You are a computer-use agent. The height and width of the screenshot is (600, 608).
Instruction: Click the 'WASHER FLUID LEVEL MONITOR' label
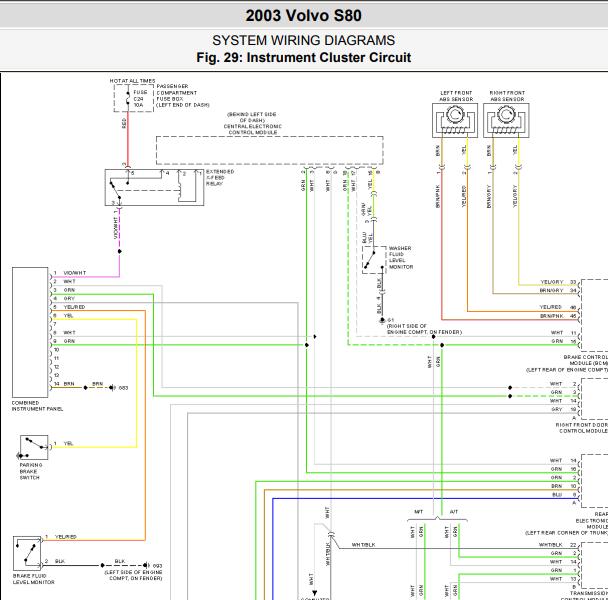[401, 258]
